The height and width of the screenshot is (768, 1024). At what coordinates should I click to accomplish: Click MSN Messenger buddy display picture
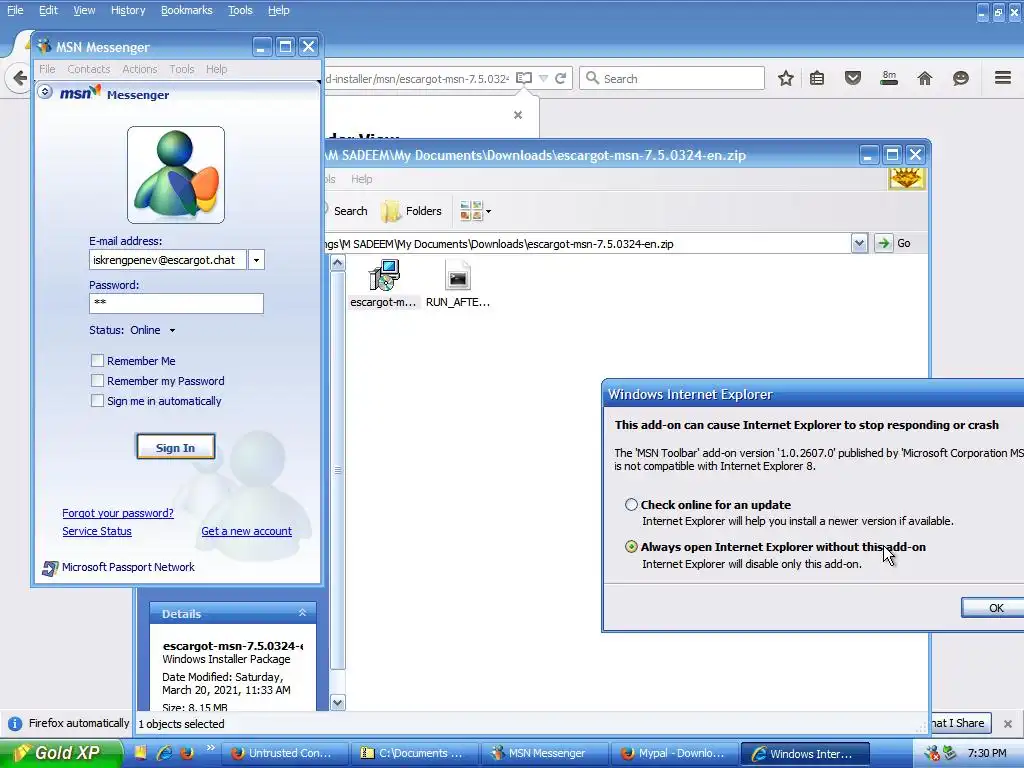coord(176,175)
